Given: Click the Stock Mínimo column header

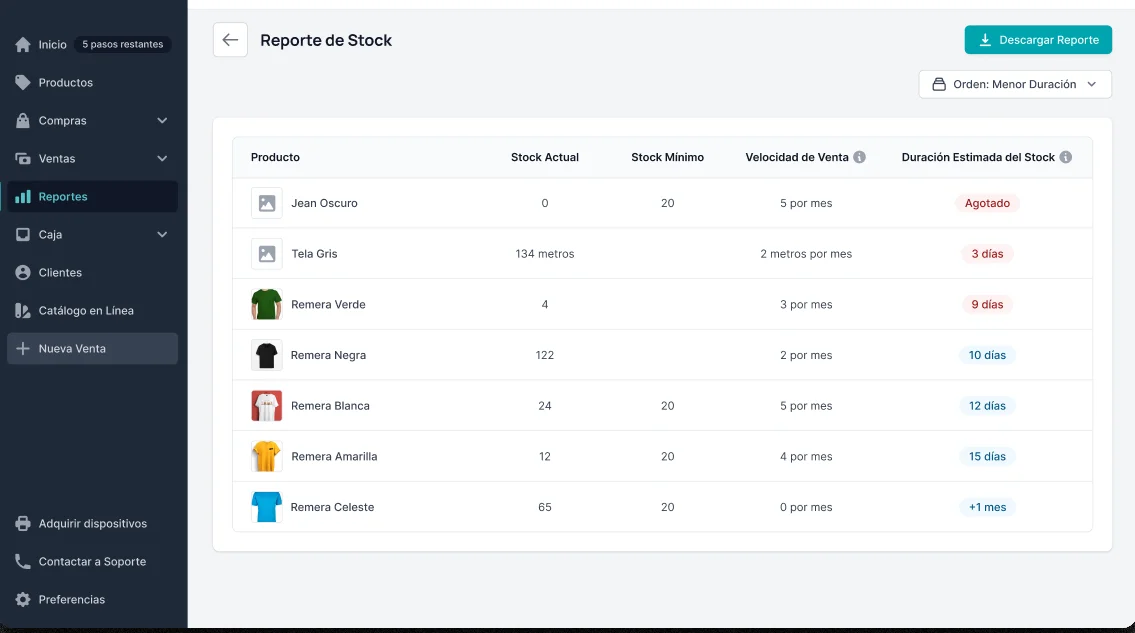Looking at the screenshot, I should click(x=667, y=157).
